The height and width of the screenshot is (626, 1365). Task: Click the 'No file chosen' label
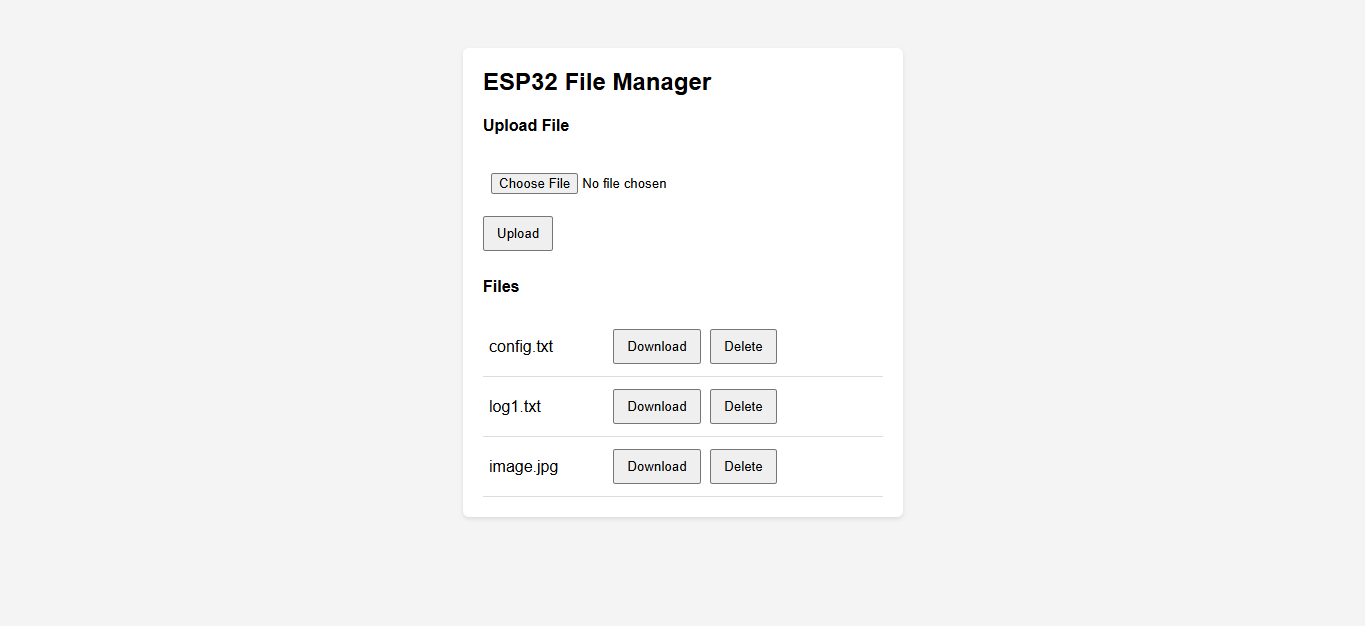(624, 183)
